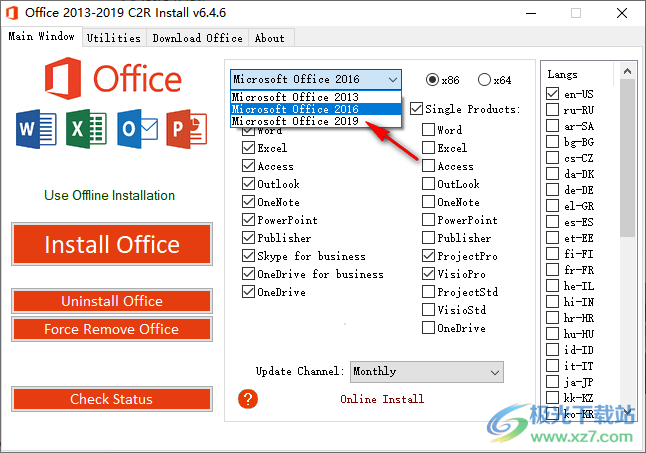Select the x86 architecture radio button
The width and height of the screenshot is (646, 453).
pos(432,79)
